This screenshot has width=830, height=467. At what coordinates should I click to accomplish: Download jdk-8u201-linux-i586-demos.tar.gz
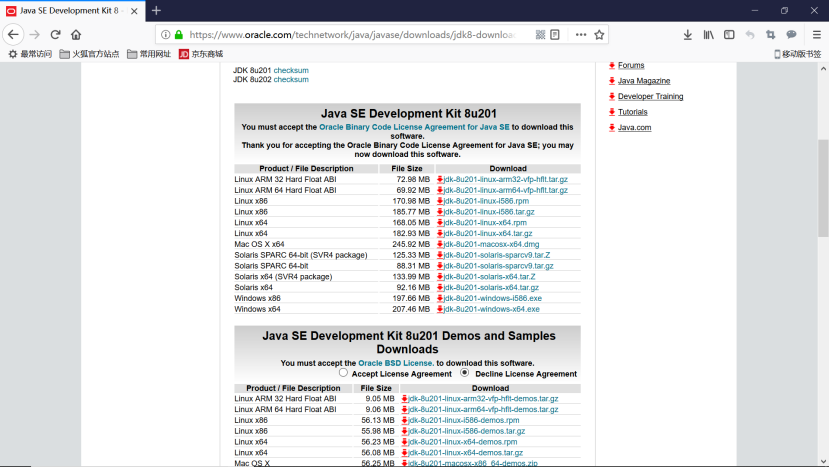pyautogui.click(x=466, y=431)
